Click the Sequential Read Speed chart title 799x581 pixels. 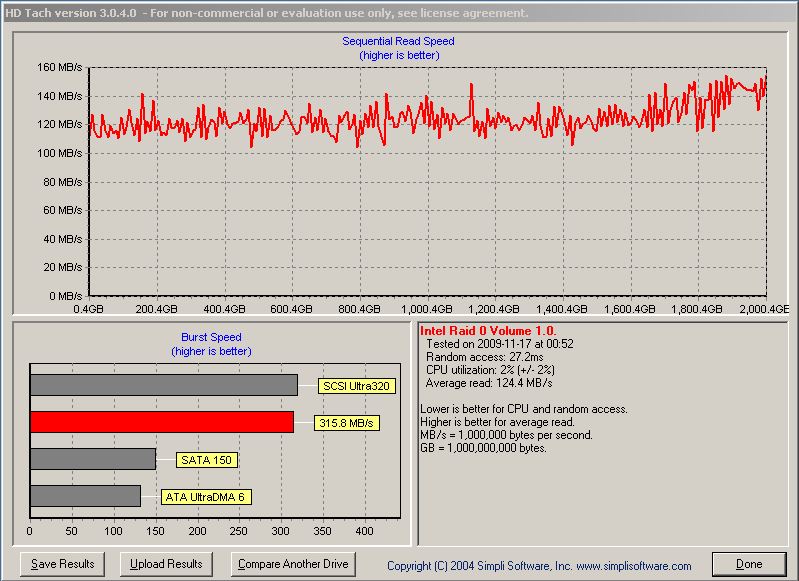click(398, 41)
